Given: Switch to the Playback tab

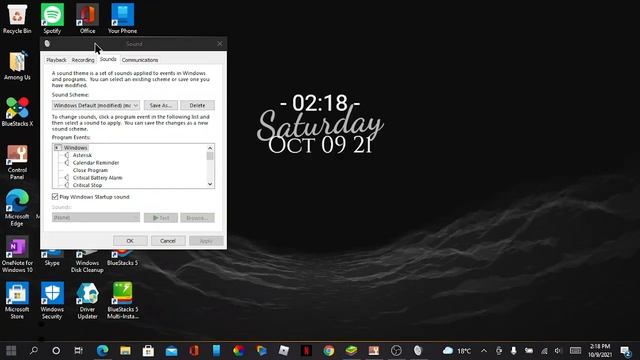Looking at the screenshot, I should pos(56,60).
